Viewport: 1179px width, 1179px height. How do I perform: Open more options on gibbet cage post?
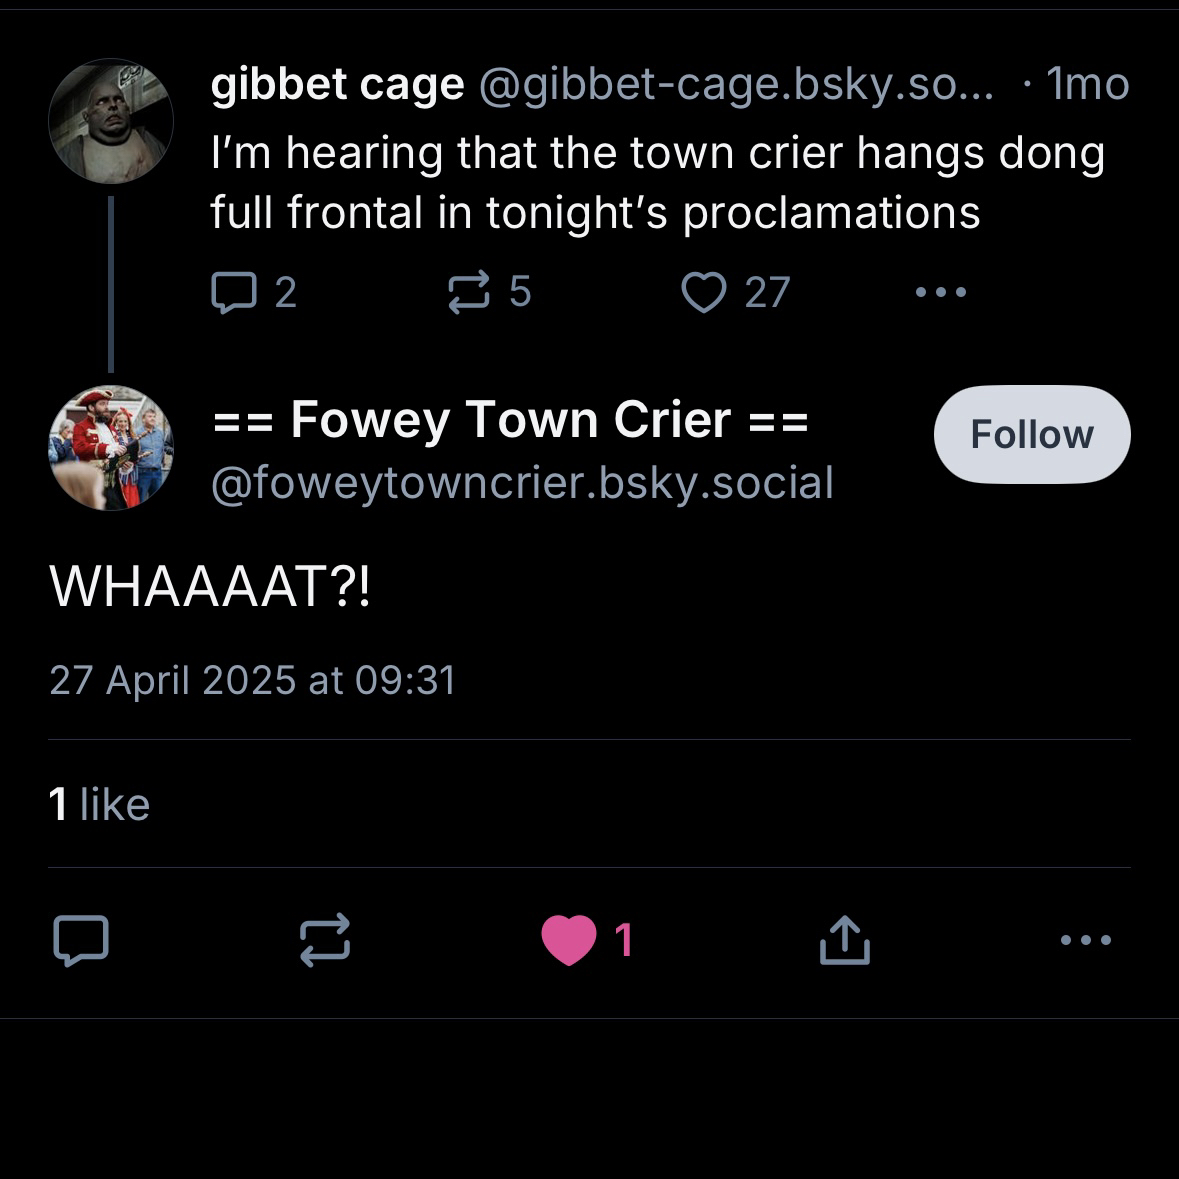(x=940, y=292)
